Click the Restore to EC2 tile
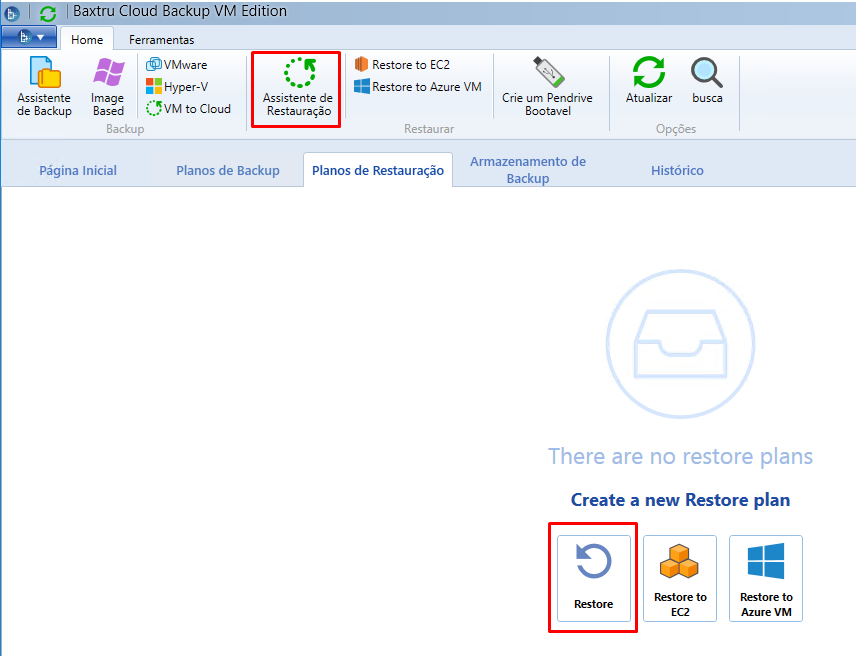Viewport: 856px width, 656px height. 680,578
